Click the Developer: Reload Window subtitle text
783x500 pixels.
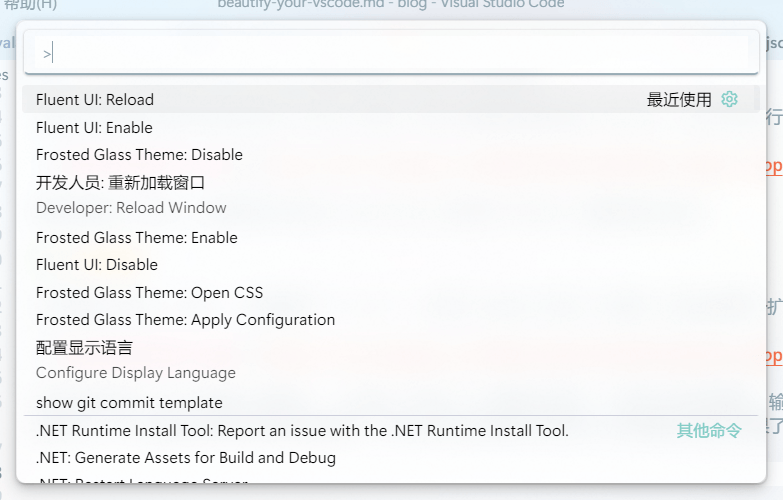(x=131, y=208)
